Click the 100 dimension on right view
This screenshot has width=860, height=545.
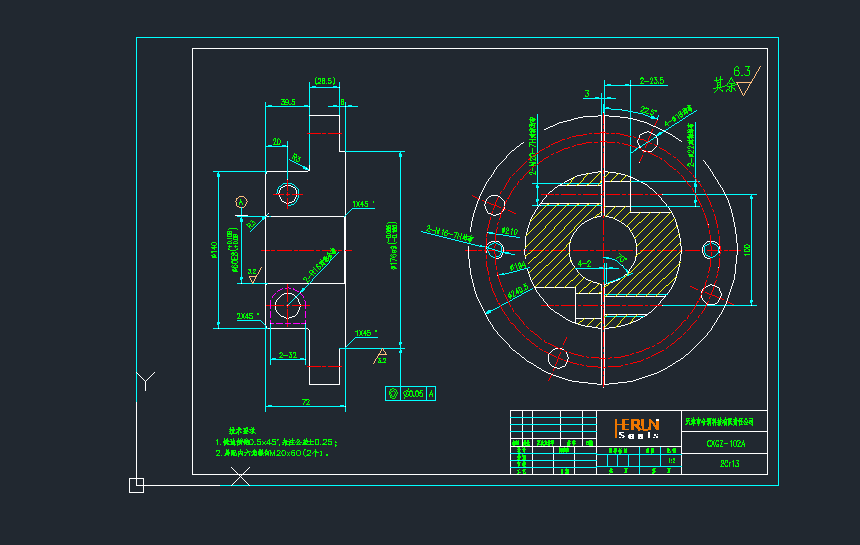point(745,246)
